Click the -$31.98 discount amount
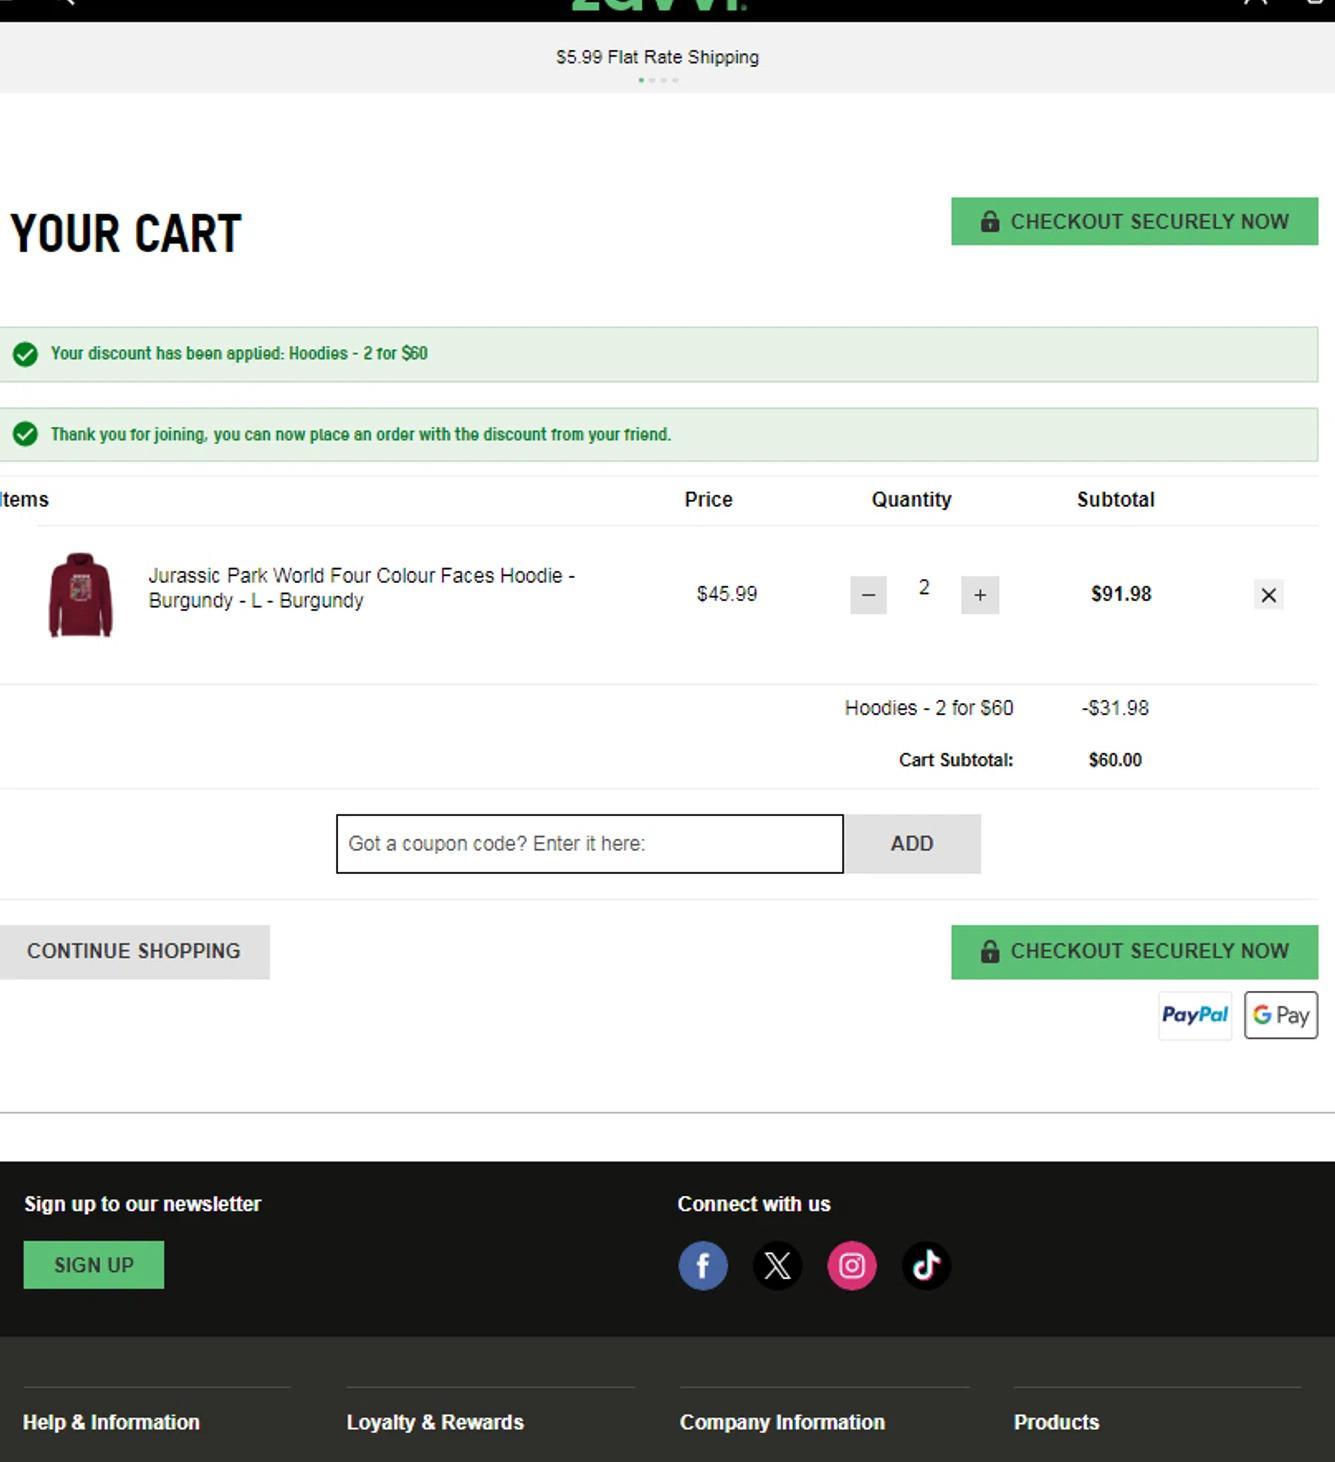 click(1115, 708)
